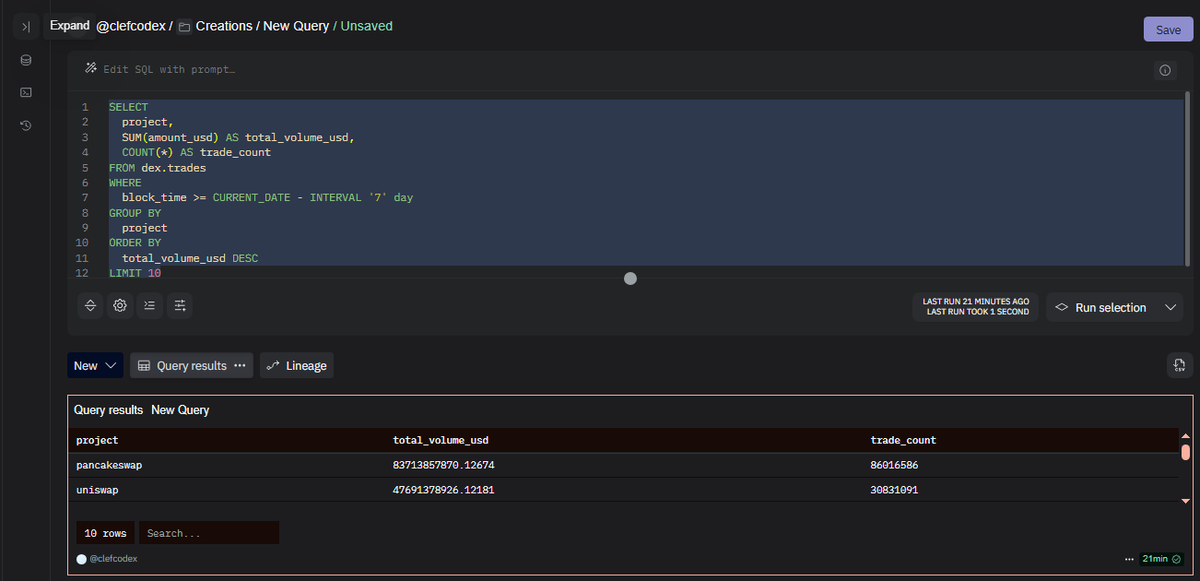The height and width of the screenshot is (581, 1200).
Task: Open the terminal console sidebar icon
Action: pyautogui.click(x=26, y=92)
